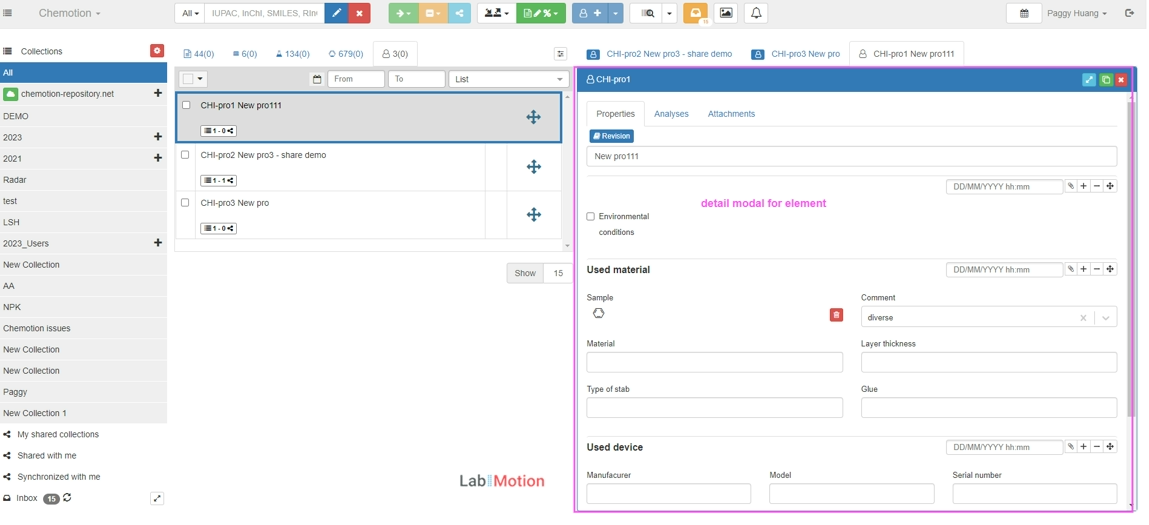
Task: Switch to the Analyses tab
Action: (x=671, y=114)
